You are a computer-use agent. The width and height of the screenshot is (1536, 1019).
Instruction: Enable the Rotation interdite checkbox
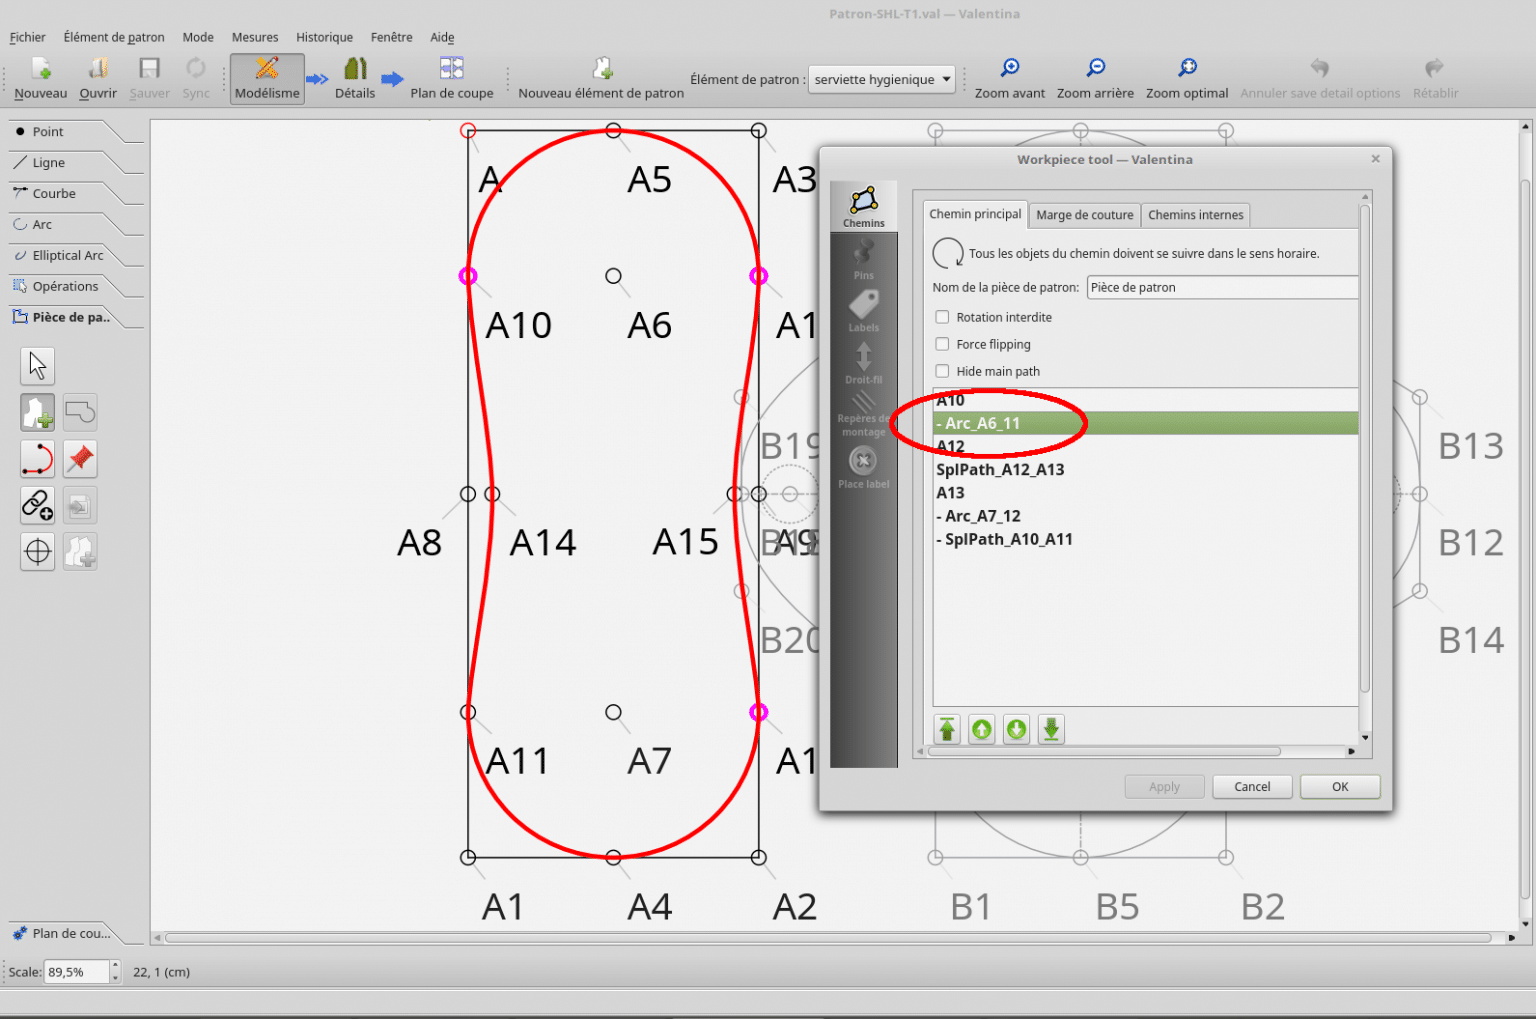pyautogui.click(x=942, y=317)
